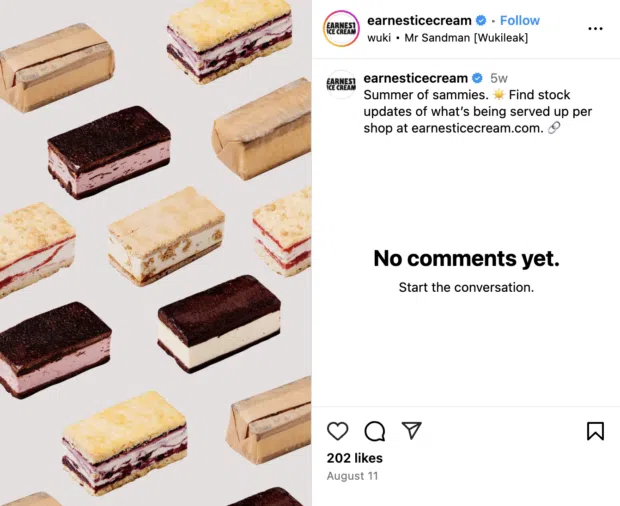Click the 'No comments yet.' heading
620x506 pixels.
coord(466,258)
